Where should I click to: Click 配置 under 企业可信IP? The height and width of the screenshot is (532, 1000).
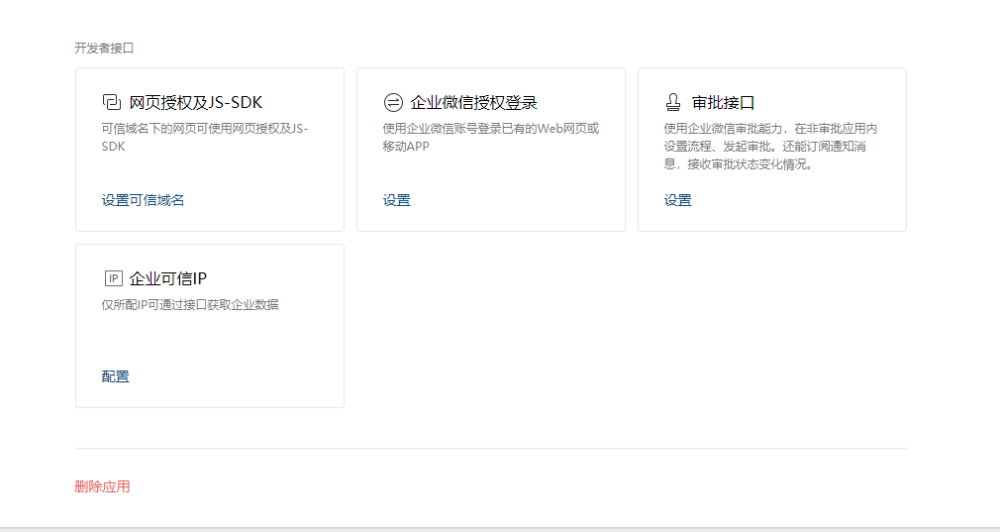coord(115,376)
